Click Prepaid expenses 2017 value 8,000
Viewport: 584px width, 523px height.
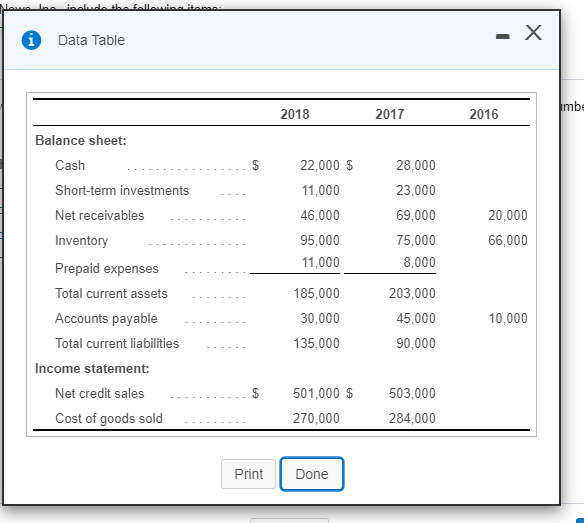(419, 262)
